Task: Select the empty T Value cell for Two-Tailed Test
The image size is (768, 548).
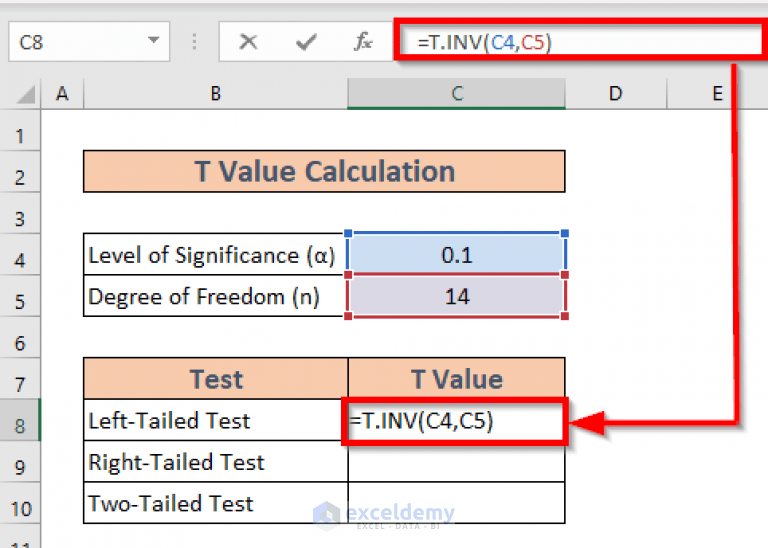Action: 456,503
